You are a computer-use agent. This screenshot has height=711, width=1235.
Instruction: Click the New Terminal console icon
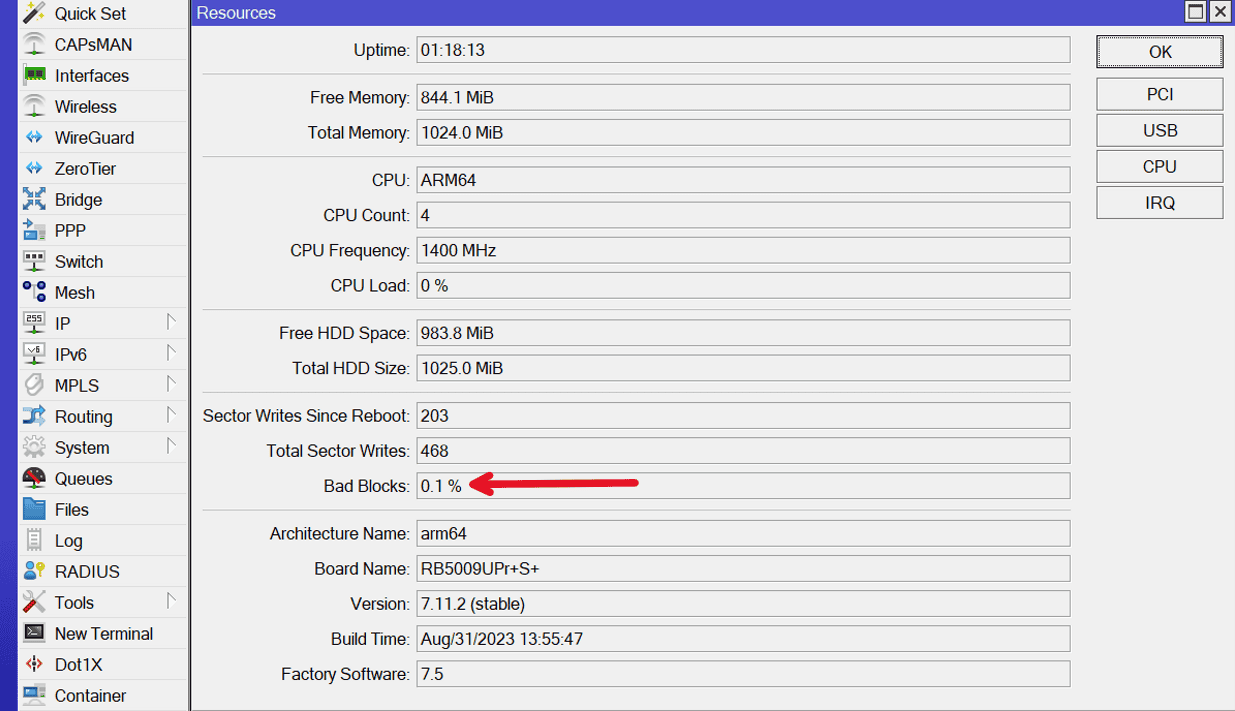[34, 634]
